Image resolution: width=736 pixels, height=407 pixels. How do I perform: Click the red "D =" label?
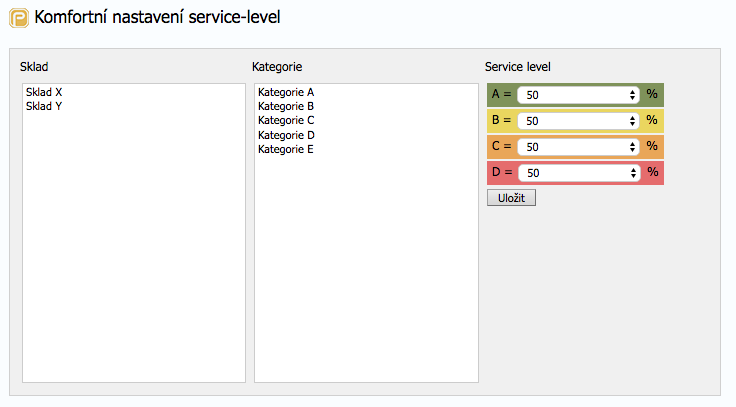(x=501, y=173)
